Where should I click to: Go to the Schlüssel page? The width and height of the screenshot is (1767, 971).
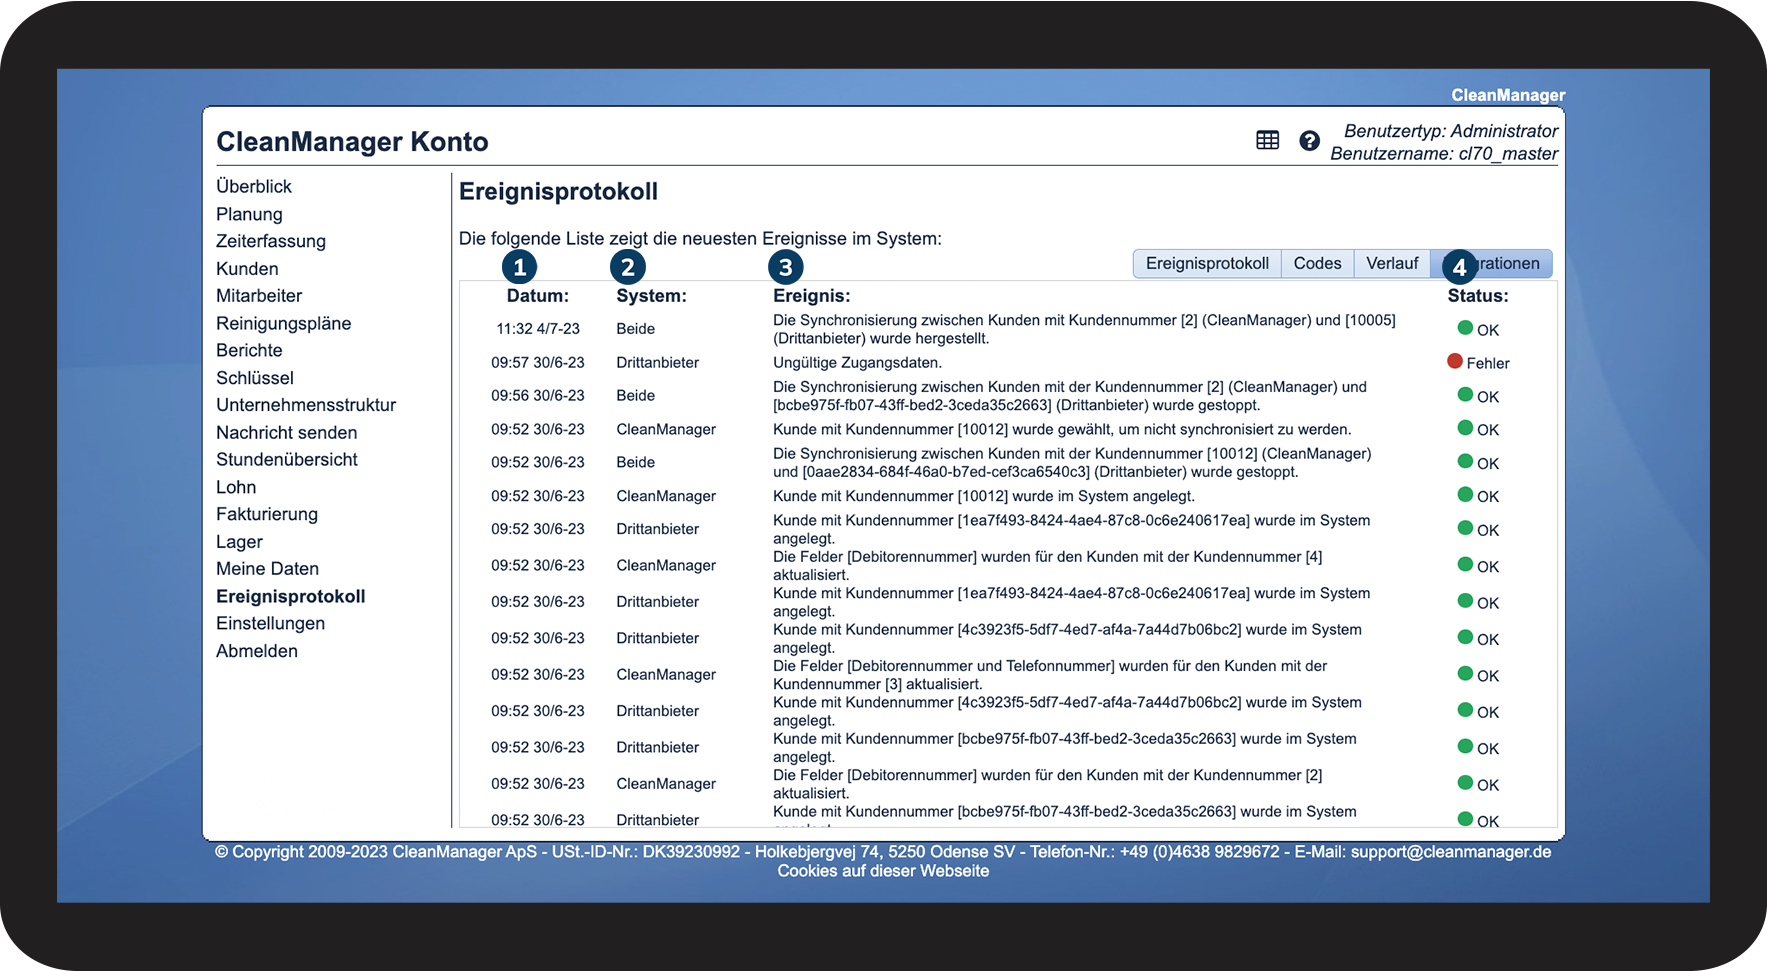coord(255,378)
